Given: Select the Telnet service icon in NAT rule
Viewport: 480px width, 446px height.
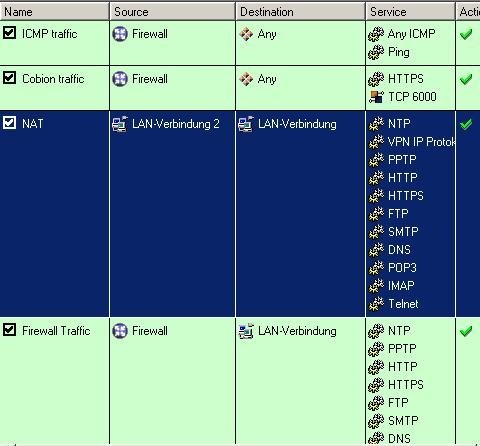Looking at the screenshot, I should (x=376, y=304).
